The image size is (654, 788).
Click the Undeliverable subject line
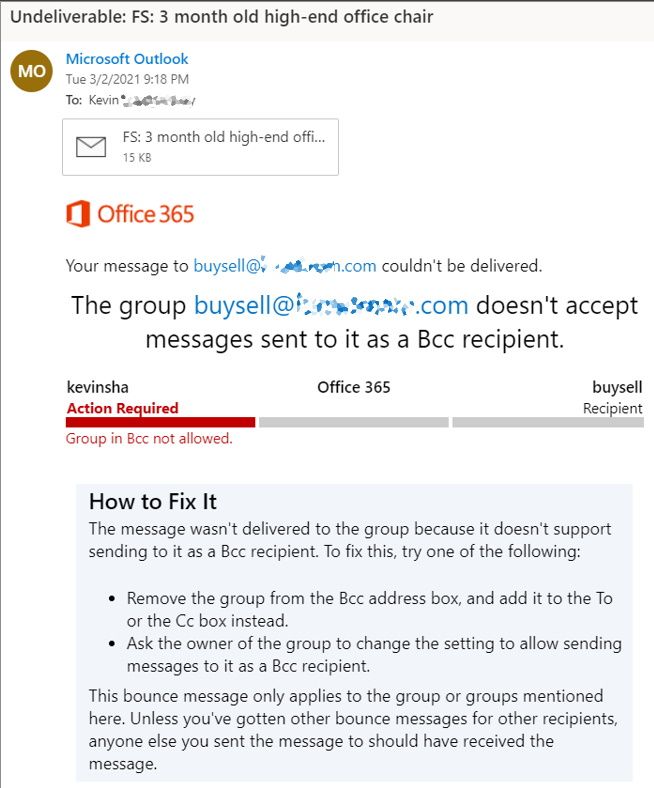pyautogui.click(x=221, y=17)
